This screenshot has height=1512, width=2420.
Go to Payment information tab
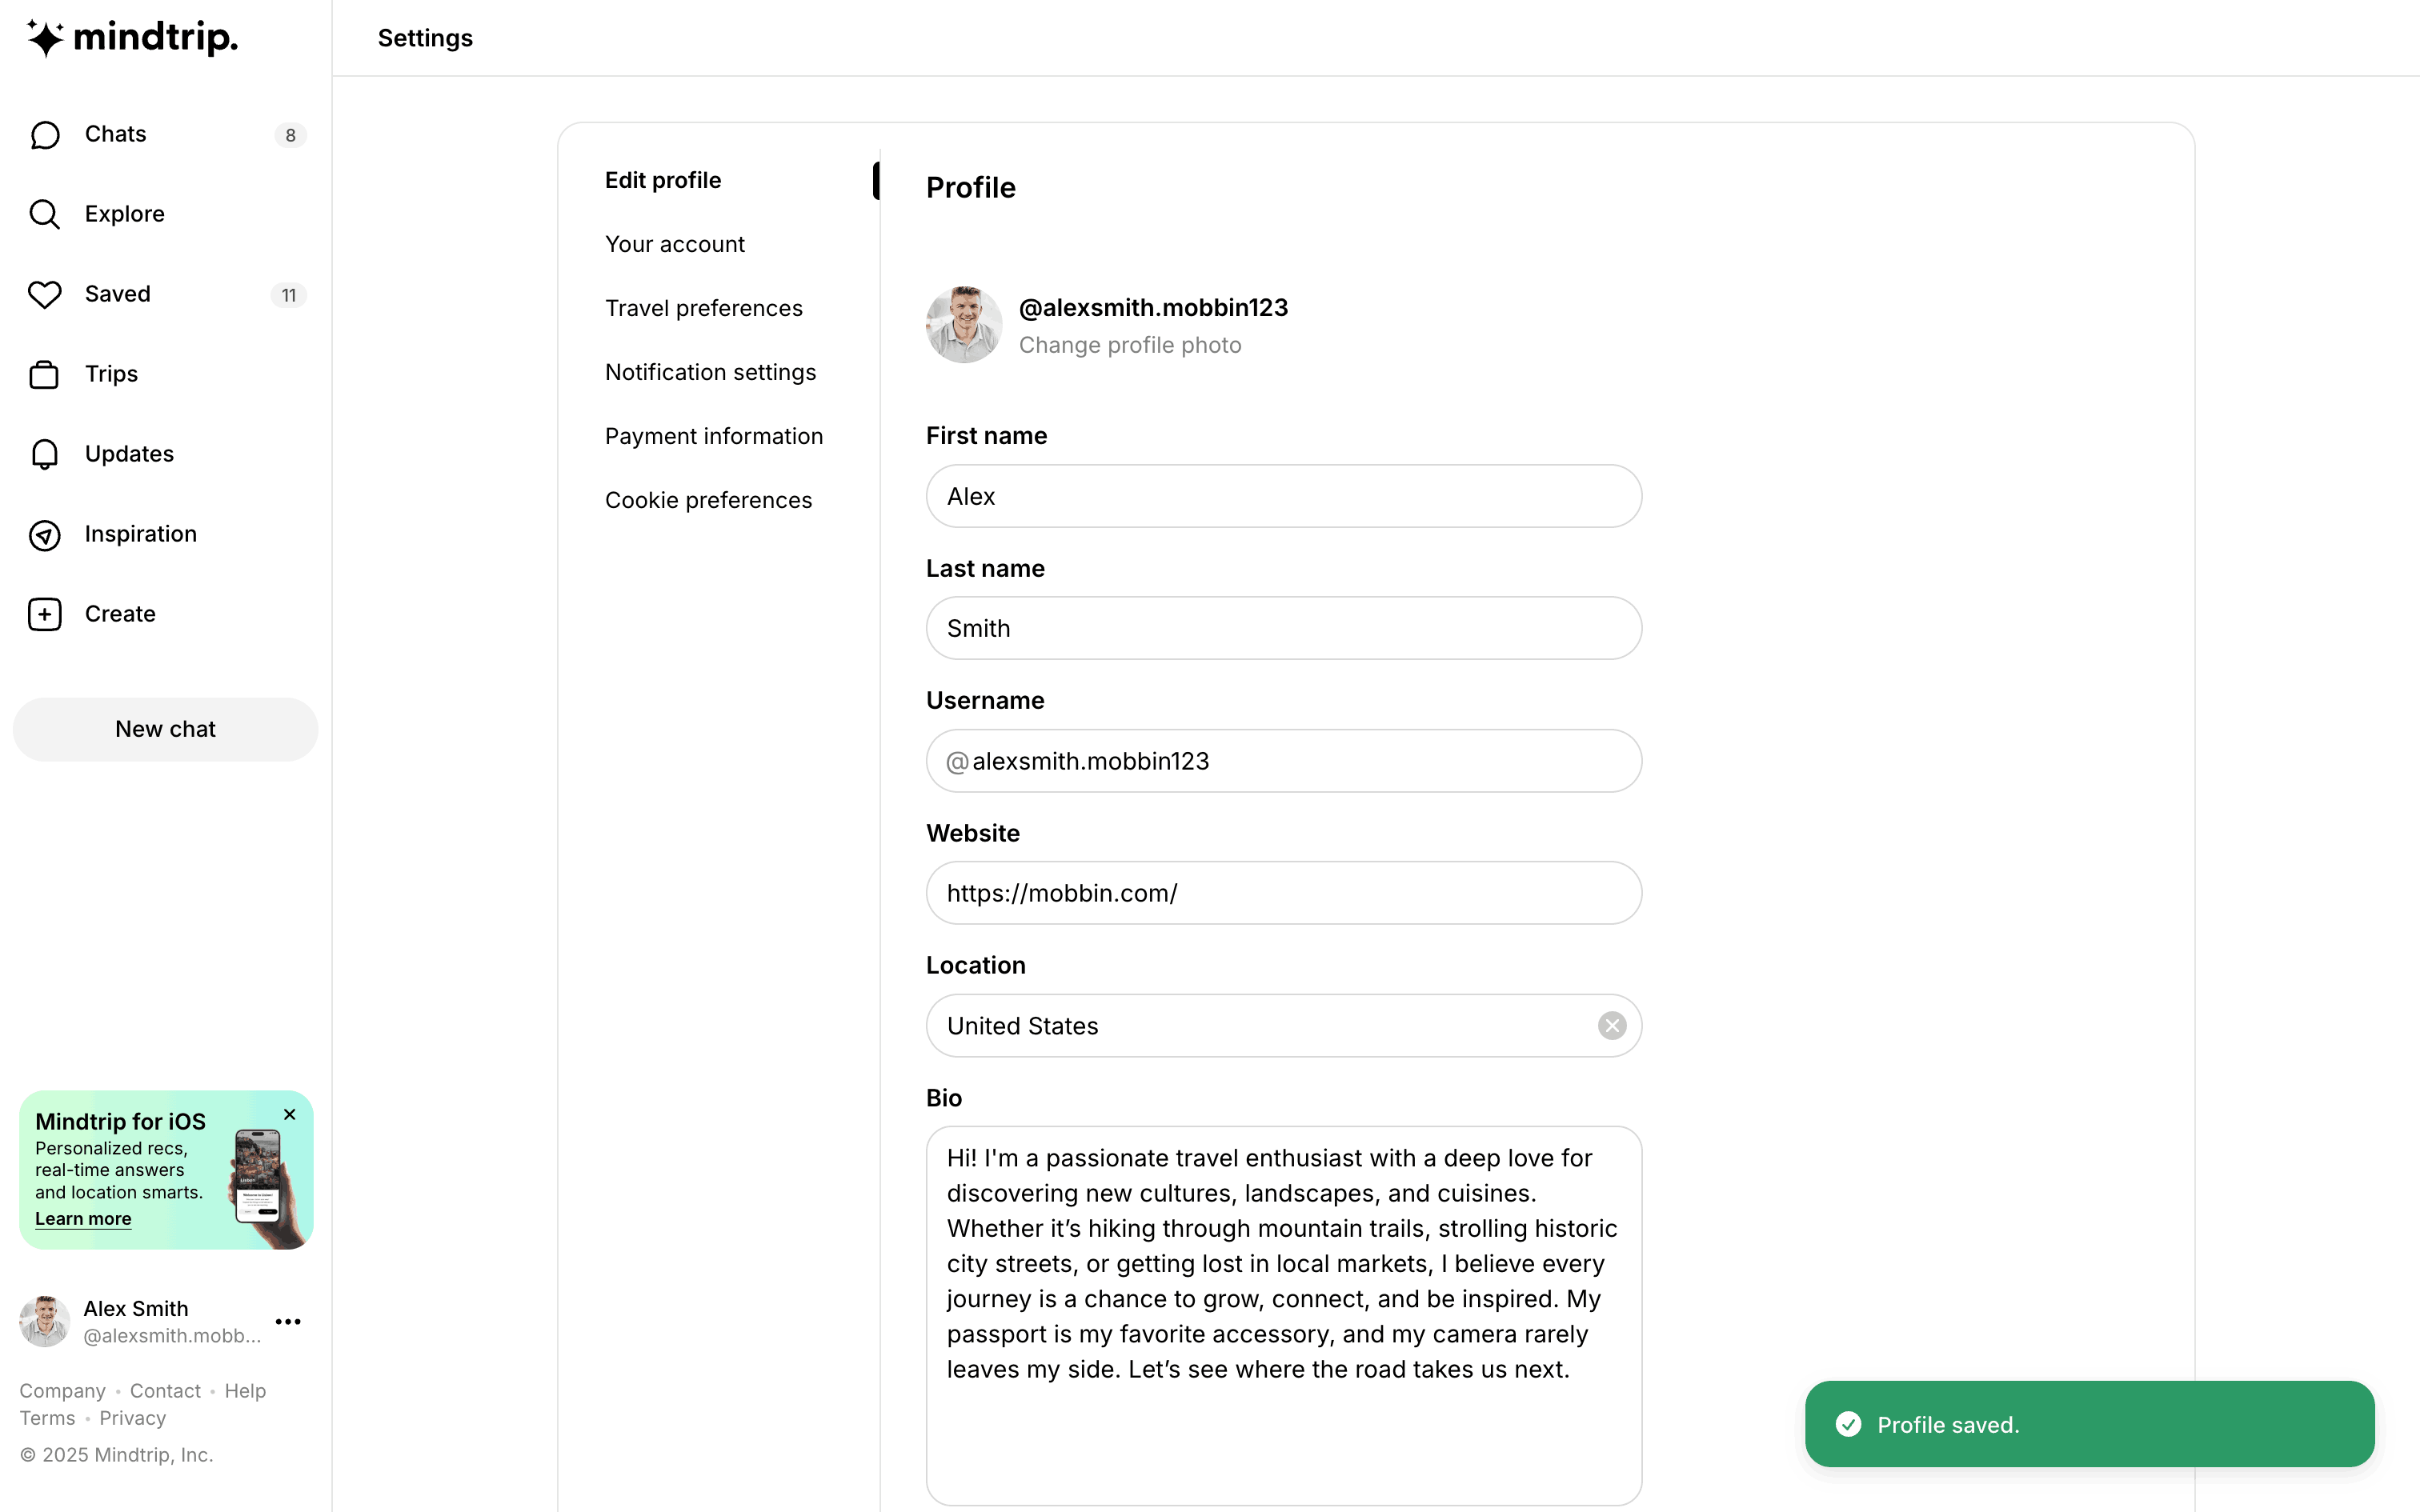713,436
